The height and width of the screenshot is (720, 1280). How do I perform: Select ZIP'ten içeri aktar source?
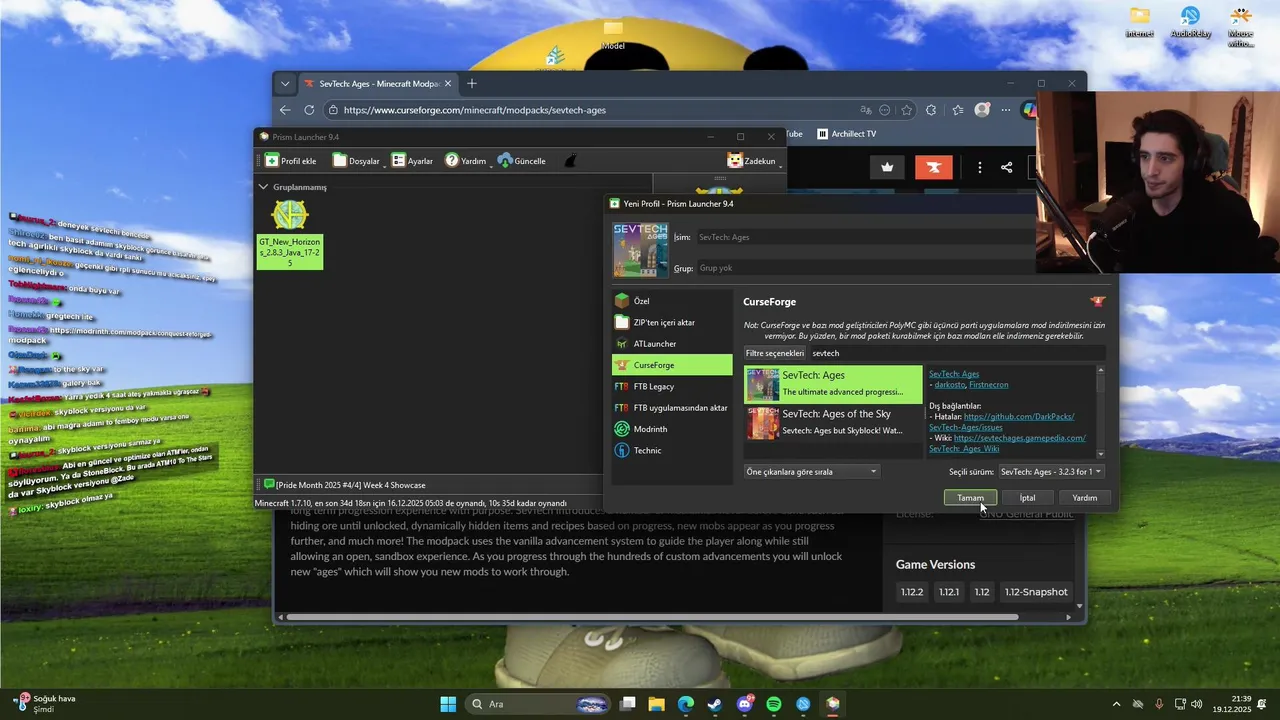pyautogui.click(x=672, y=322)
